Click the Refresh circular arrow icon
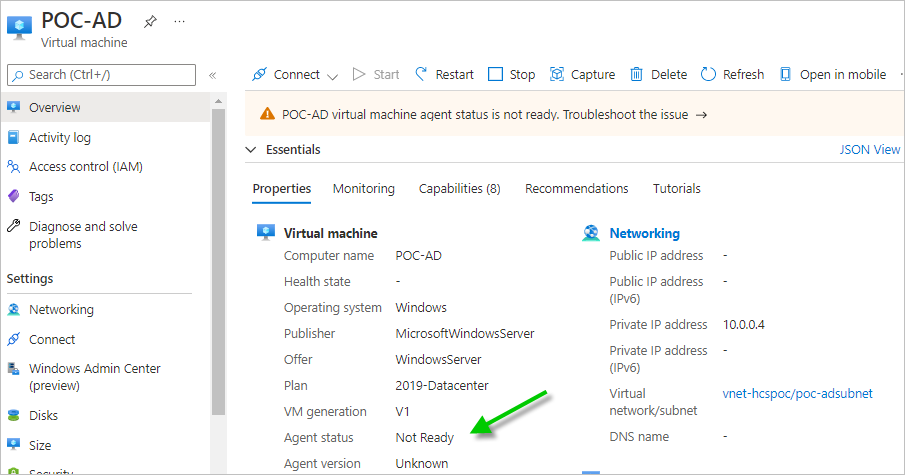This screenshot has height=475, width=905. pos(708,74)
